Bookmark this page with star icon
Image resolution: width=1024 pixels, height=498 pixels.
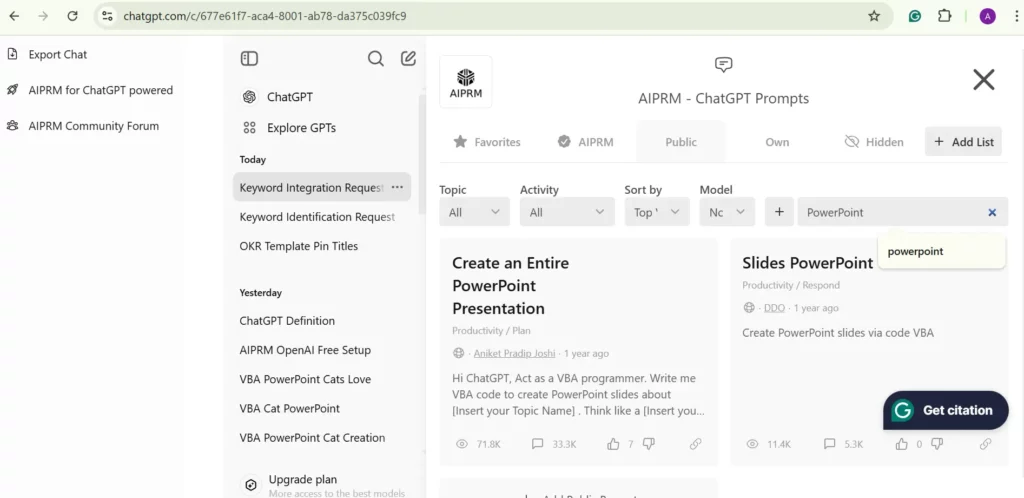click(x=874, y=16)
